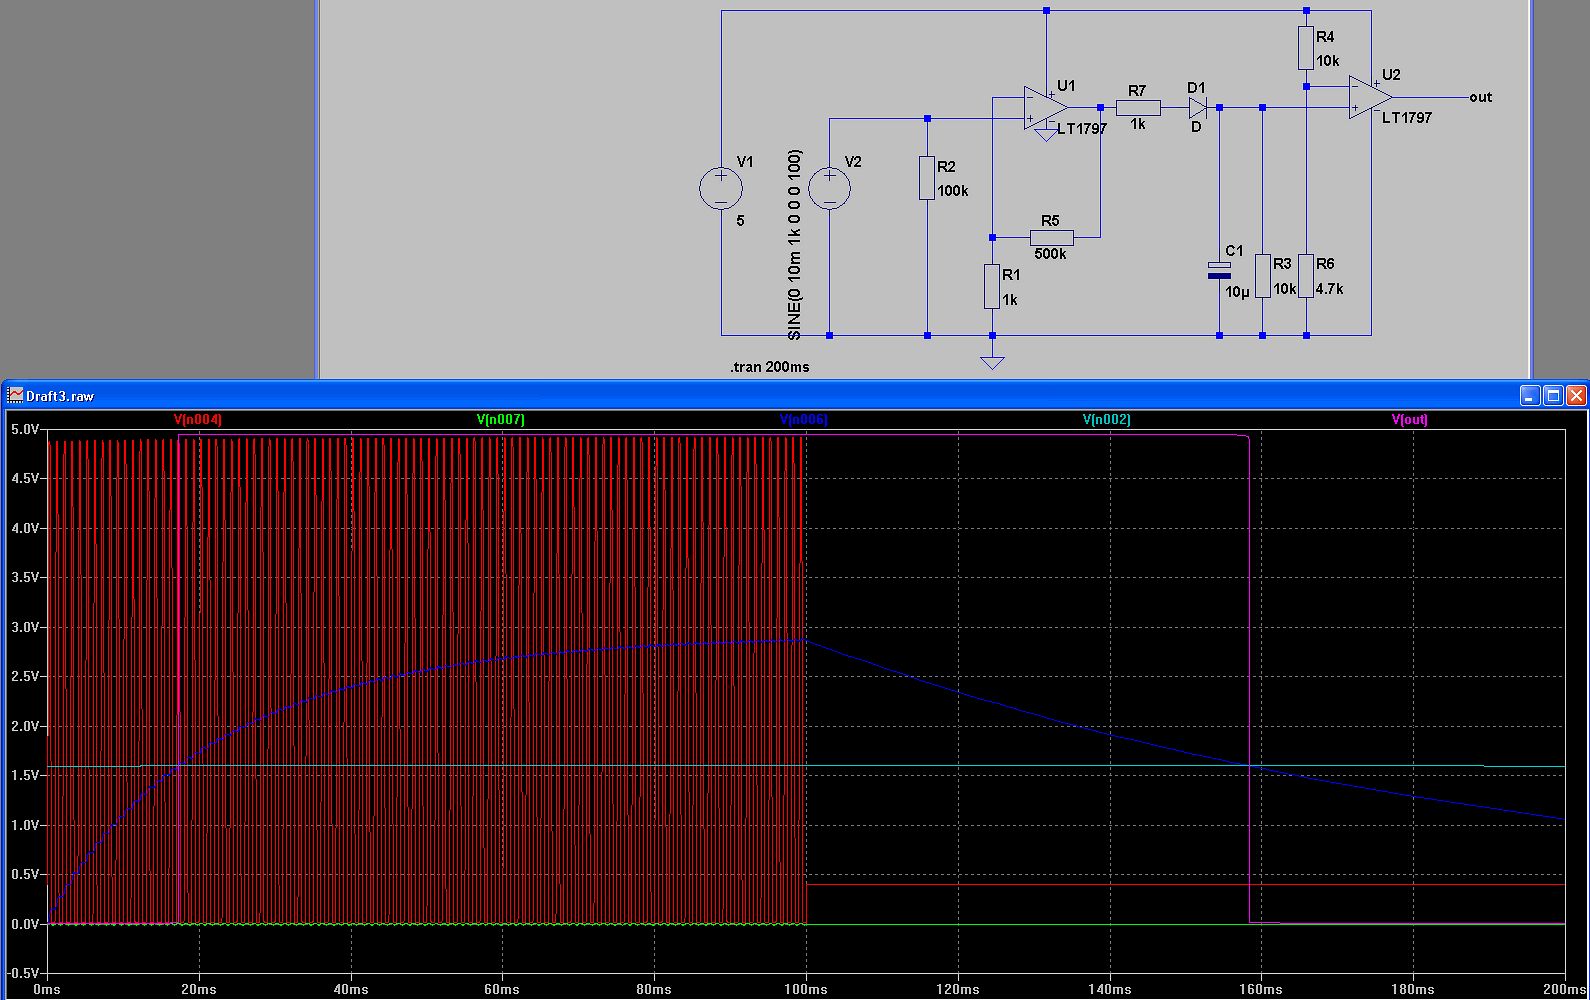Close the Draft3.raw waveform window
The width and height of the screenshot is (1590, 1000).
tap(1576, 396)
